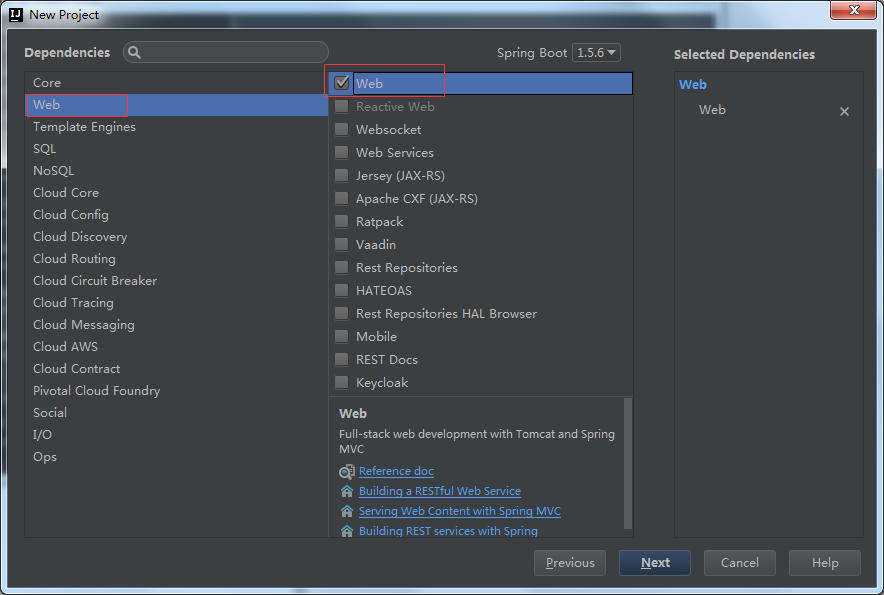Check the Keycloak checkbox
The width and height of the screenshot is (884, 595).
pyautogui.click(x=342, y=382)
